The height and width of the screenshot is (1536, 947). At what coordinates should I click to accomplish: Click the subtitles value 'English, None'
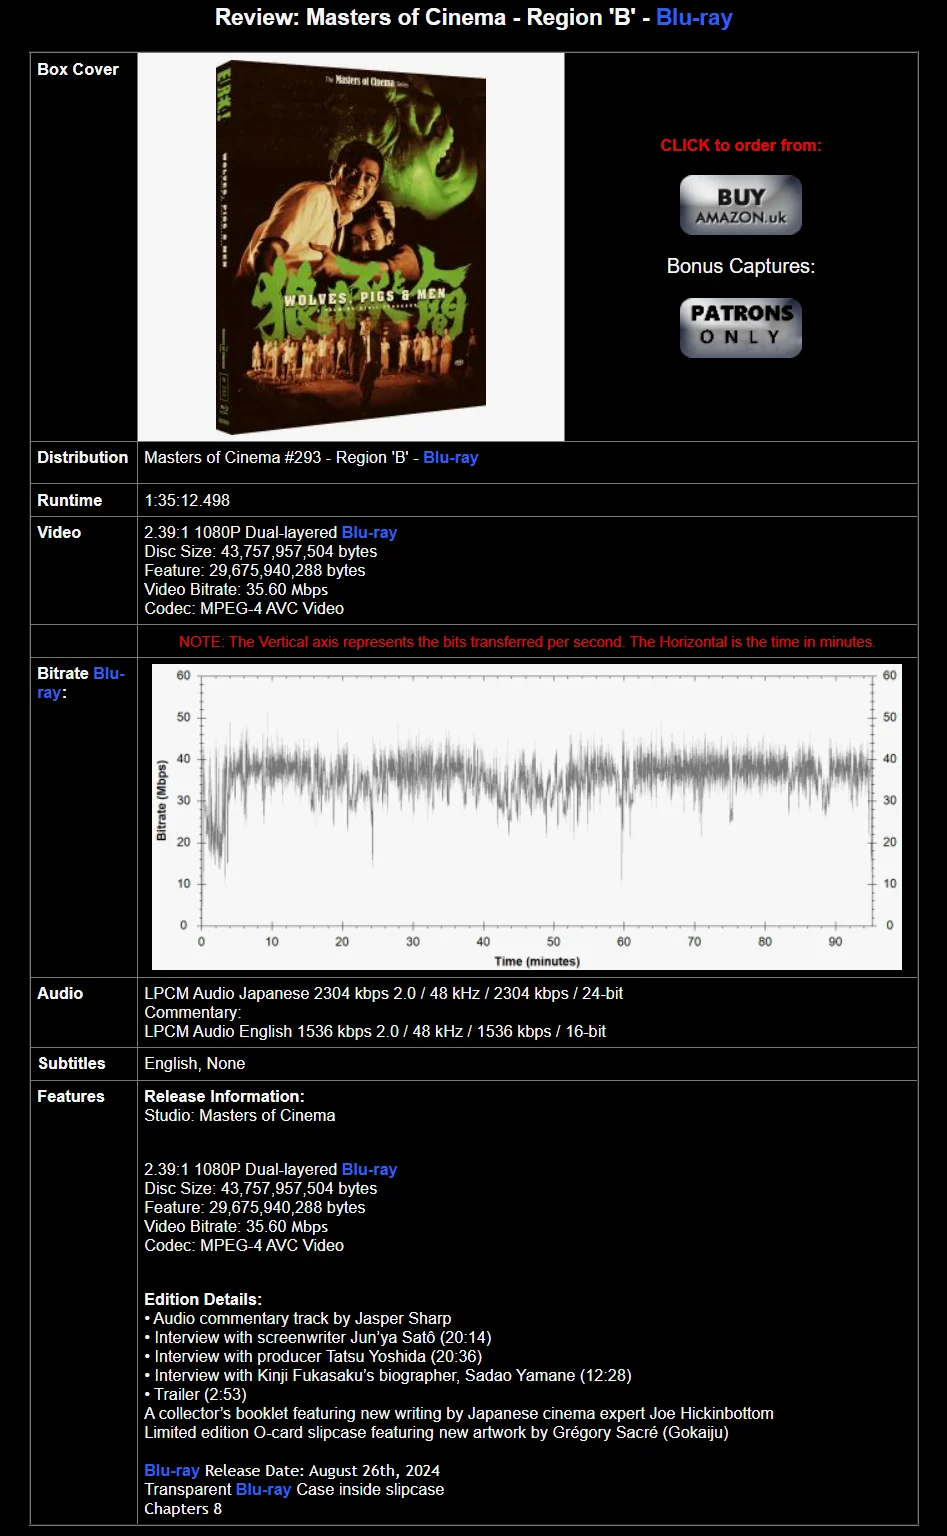195,1063
